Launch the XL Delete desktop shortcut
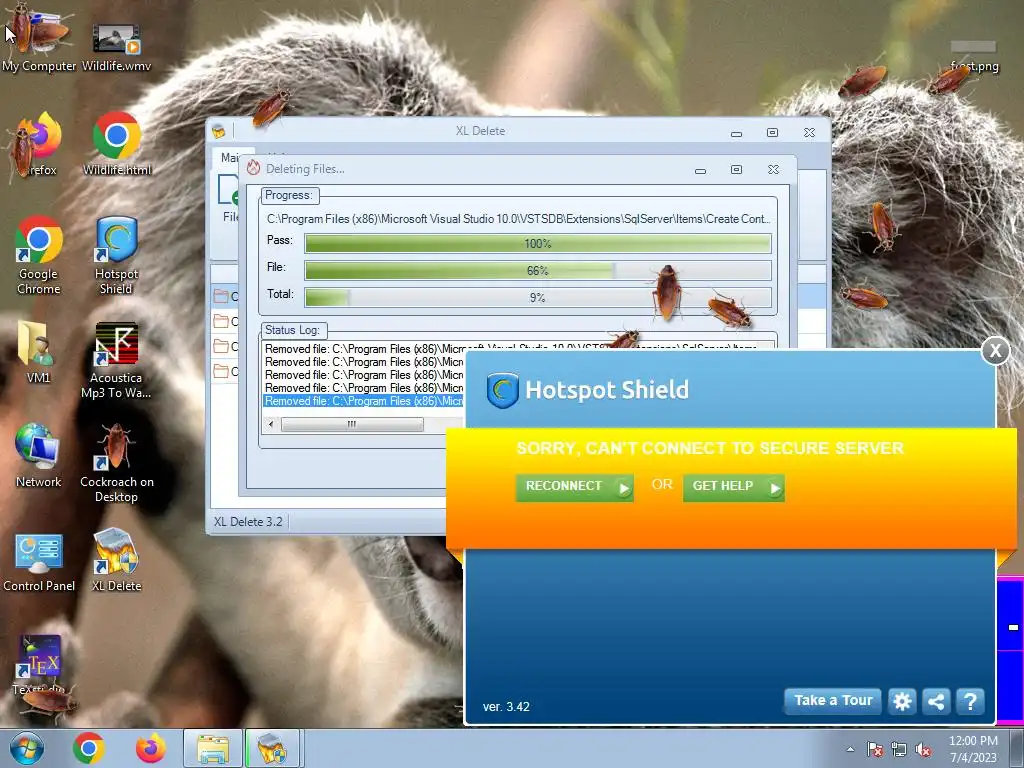The width and height of the screenshot is (1024, 768). (116, 560)
